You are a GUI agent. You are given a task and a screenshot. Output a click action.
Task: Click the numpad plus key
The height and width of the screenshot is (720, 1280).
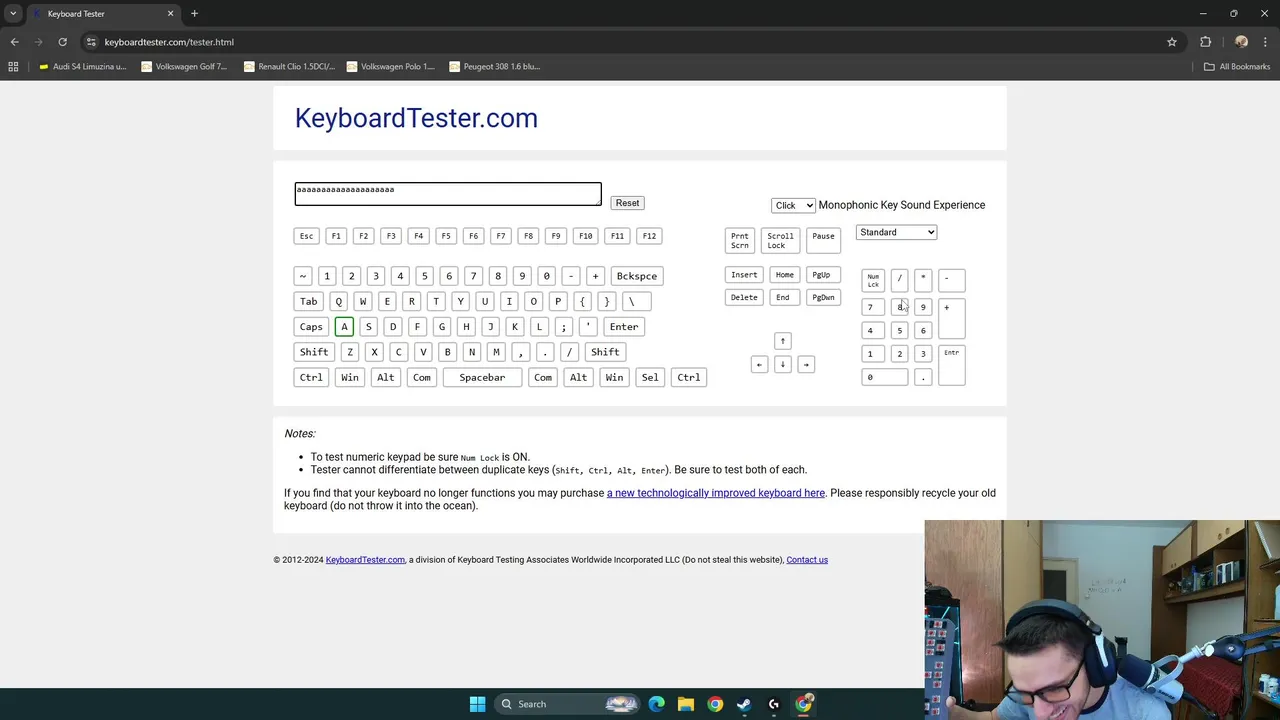951,318
